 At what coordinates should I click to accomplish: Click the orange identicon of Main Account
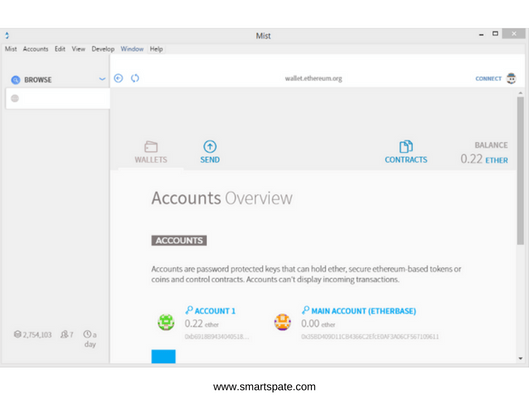tap(282, 322)
